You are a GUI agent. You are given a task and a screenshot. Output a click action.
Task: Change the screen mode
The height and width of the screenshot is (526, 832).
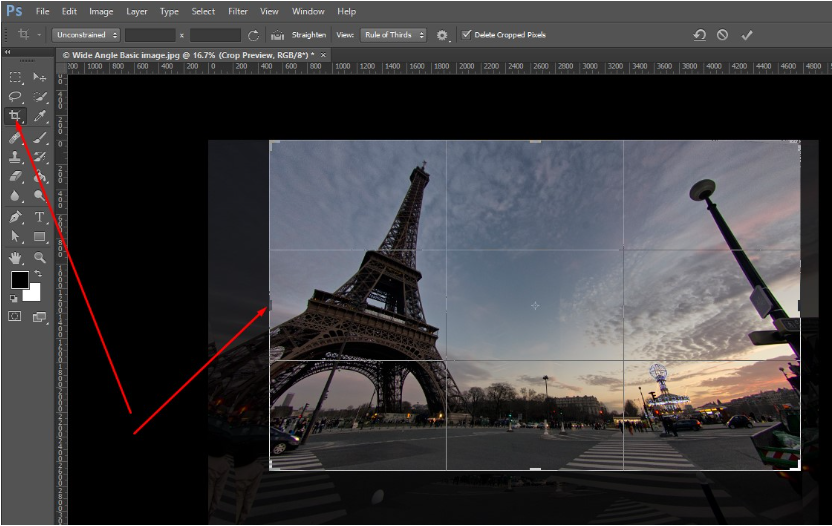point(39,317)
